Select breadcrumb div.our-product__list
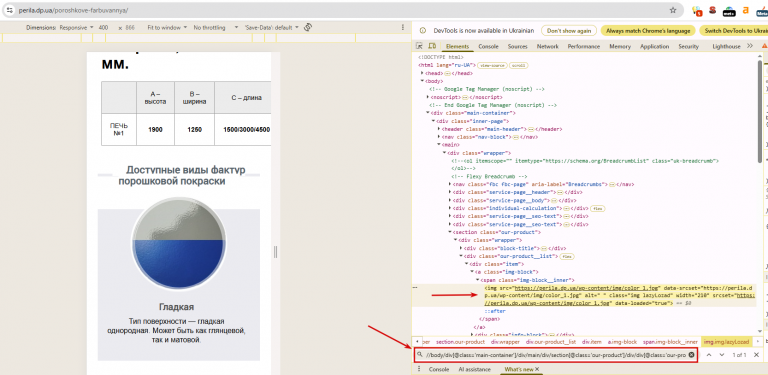The width and height of the screenshot is (768, 375). [x=551, y=342]
